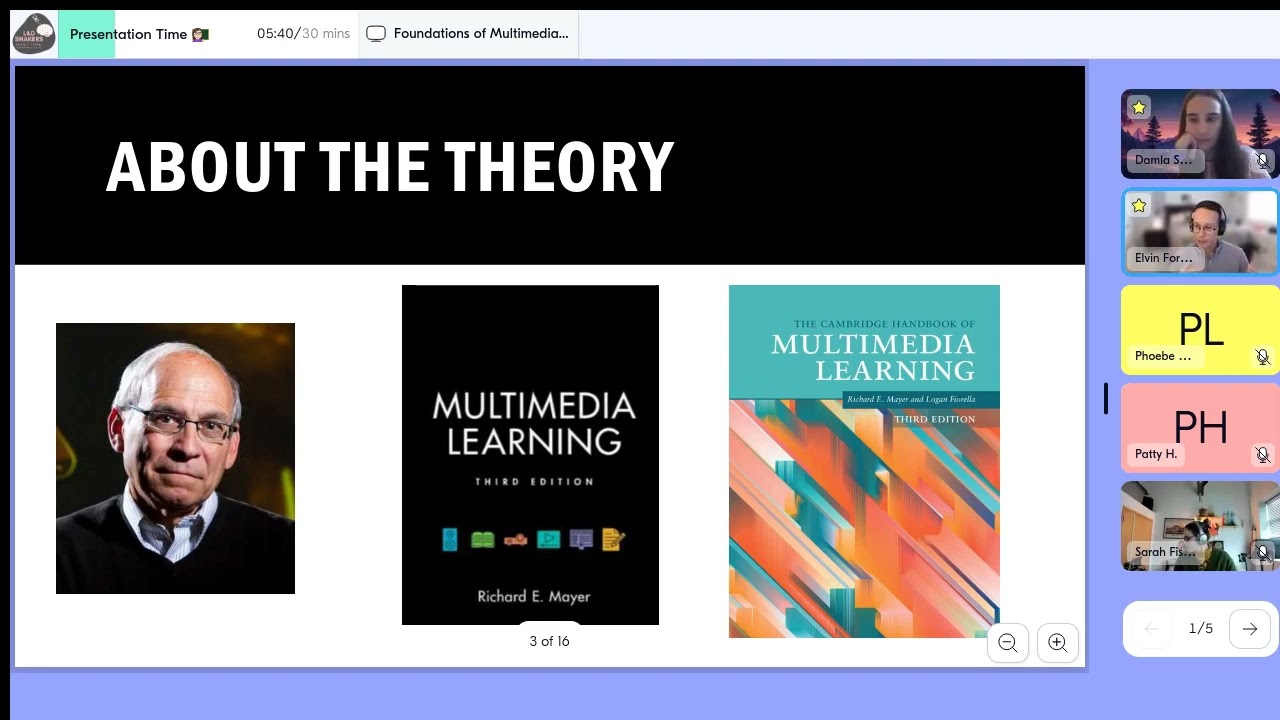Click the sidebar collapse handle bar
The width and height of the screenshot is (1280, 720).
[1106, 398]
